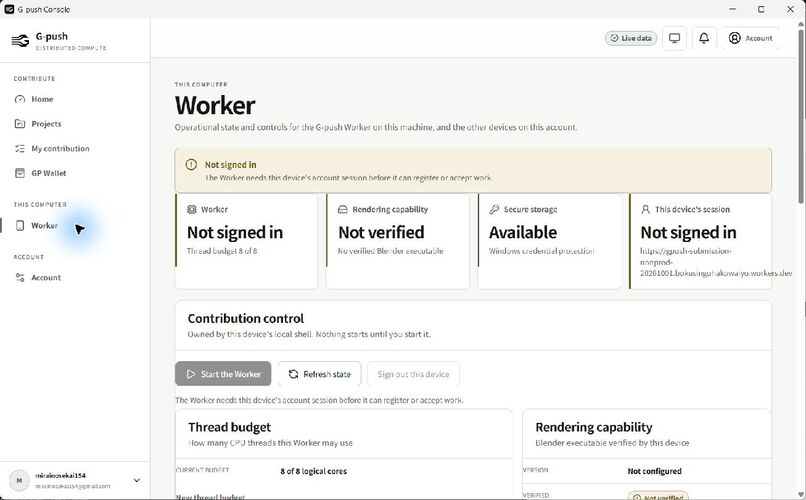Click Sign out this device button
Image resolution: width=806 pixels, height=500 pixels.
tap(413, 374)
